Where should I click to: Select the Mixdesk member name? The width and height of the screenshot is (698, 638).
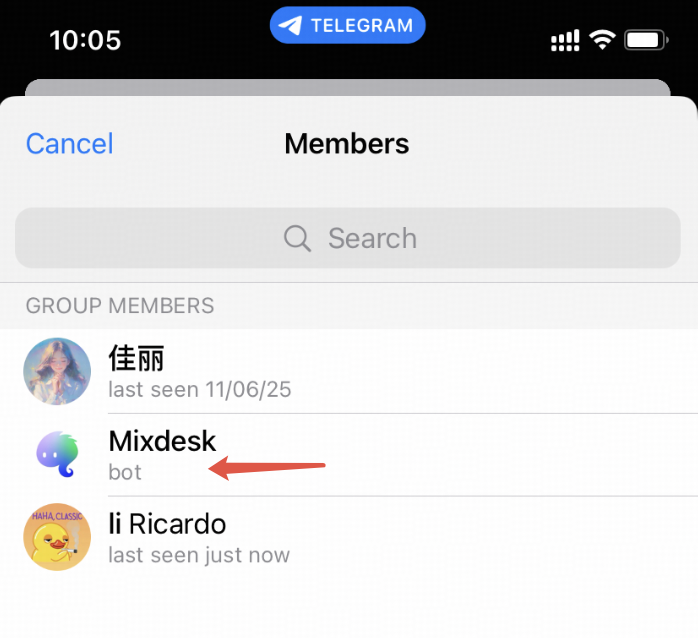pyautogui.click(x=162, y=441)
